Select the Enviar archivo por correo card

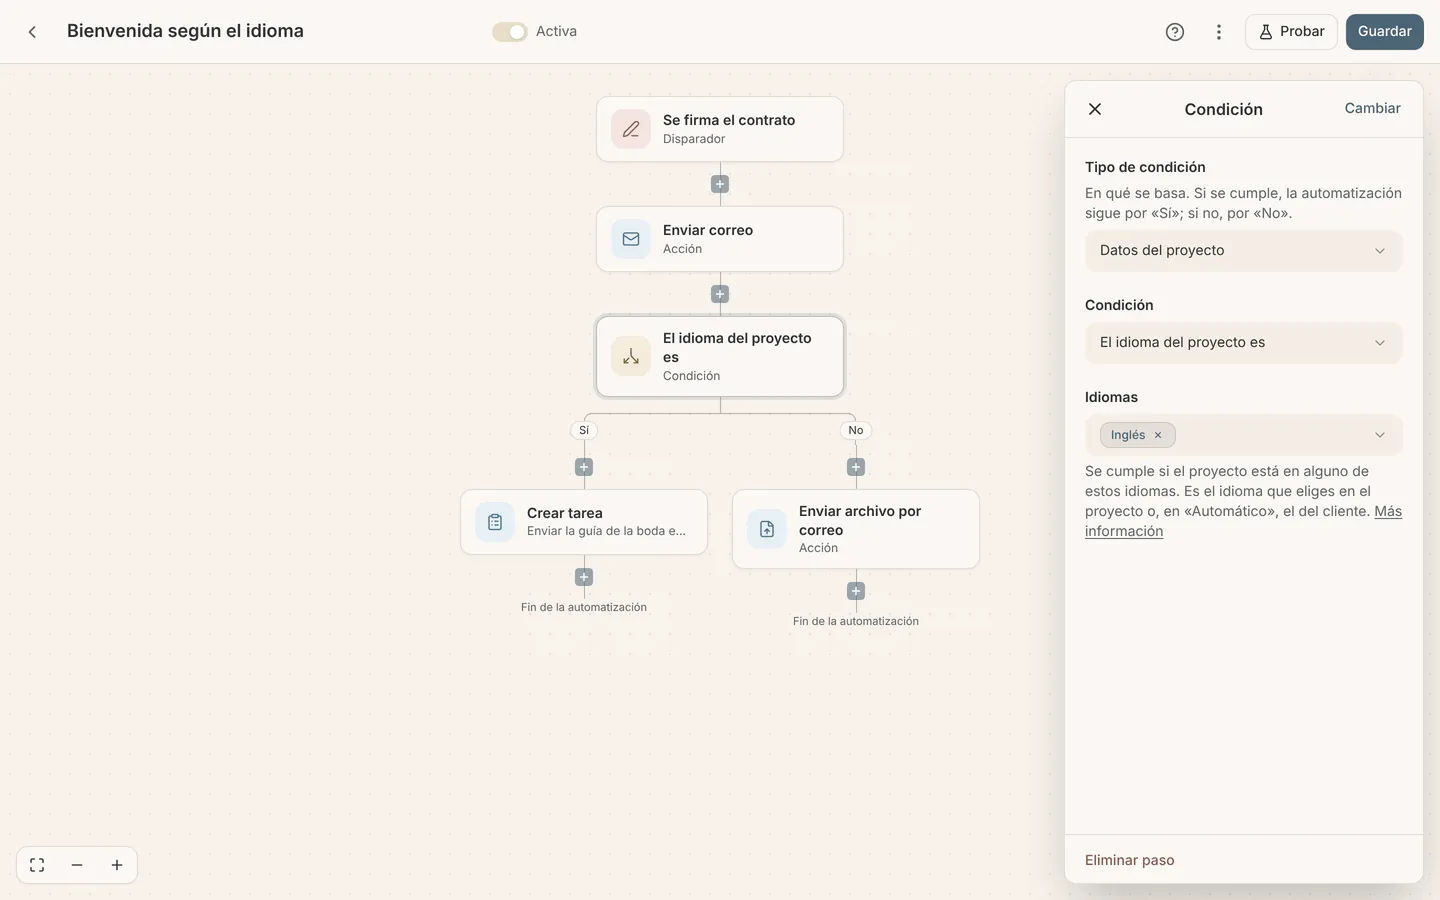(856, 529)
